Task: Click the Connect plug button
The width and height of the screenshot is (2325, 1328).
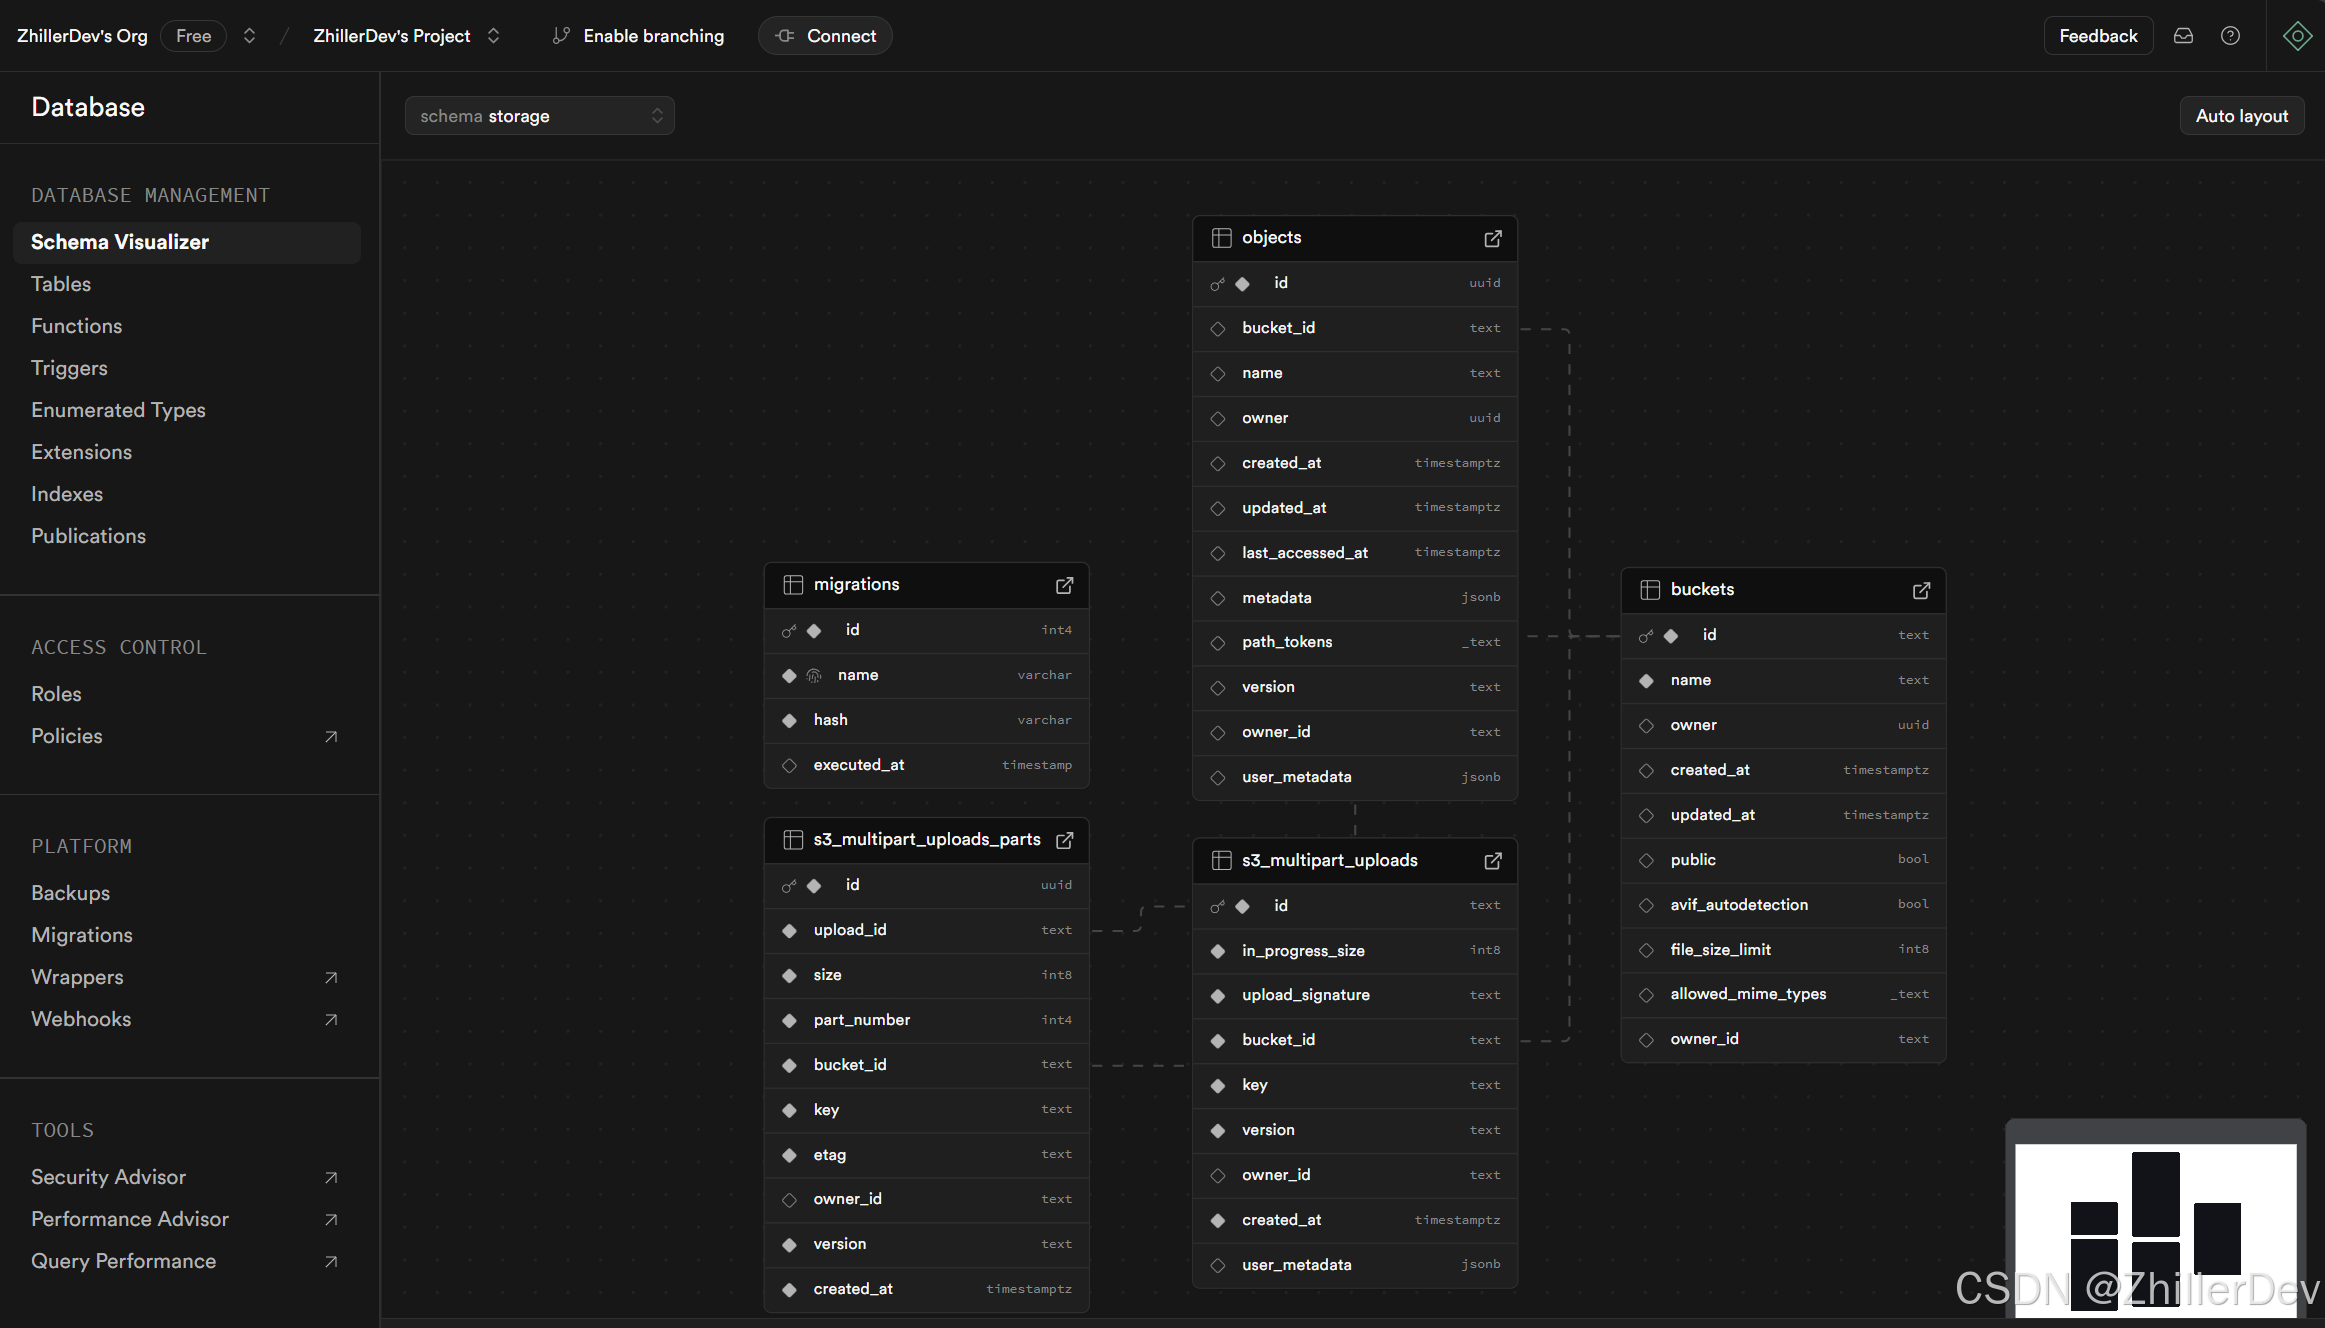Action: click(825, 36)
